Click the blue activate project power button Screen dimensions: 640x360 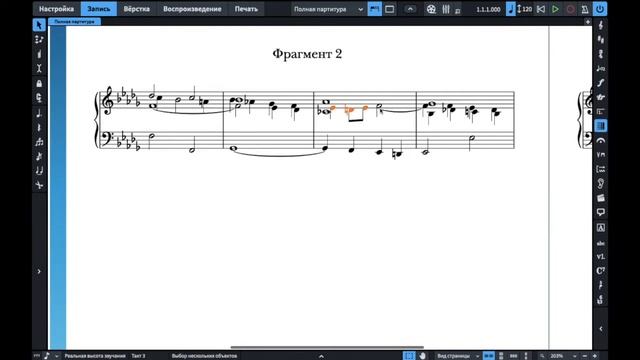click(600, 9)
